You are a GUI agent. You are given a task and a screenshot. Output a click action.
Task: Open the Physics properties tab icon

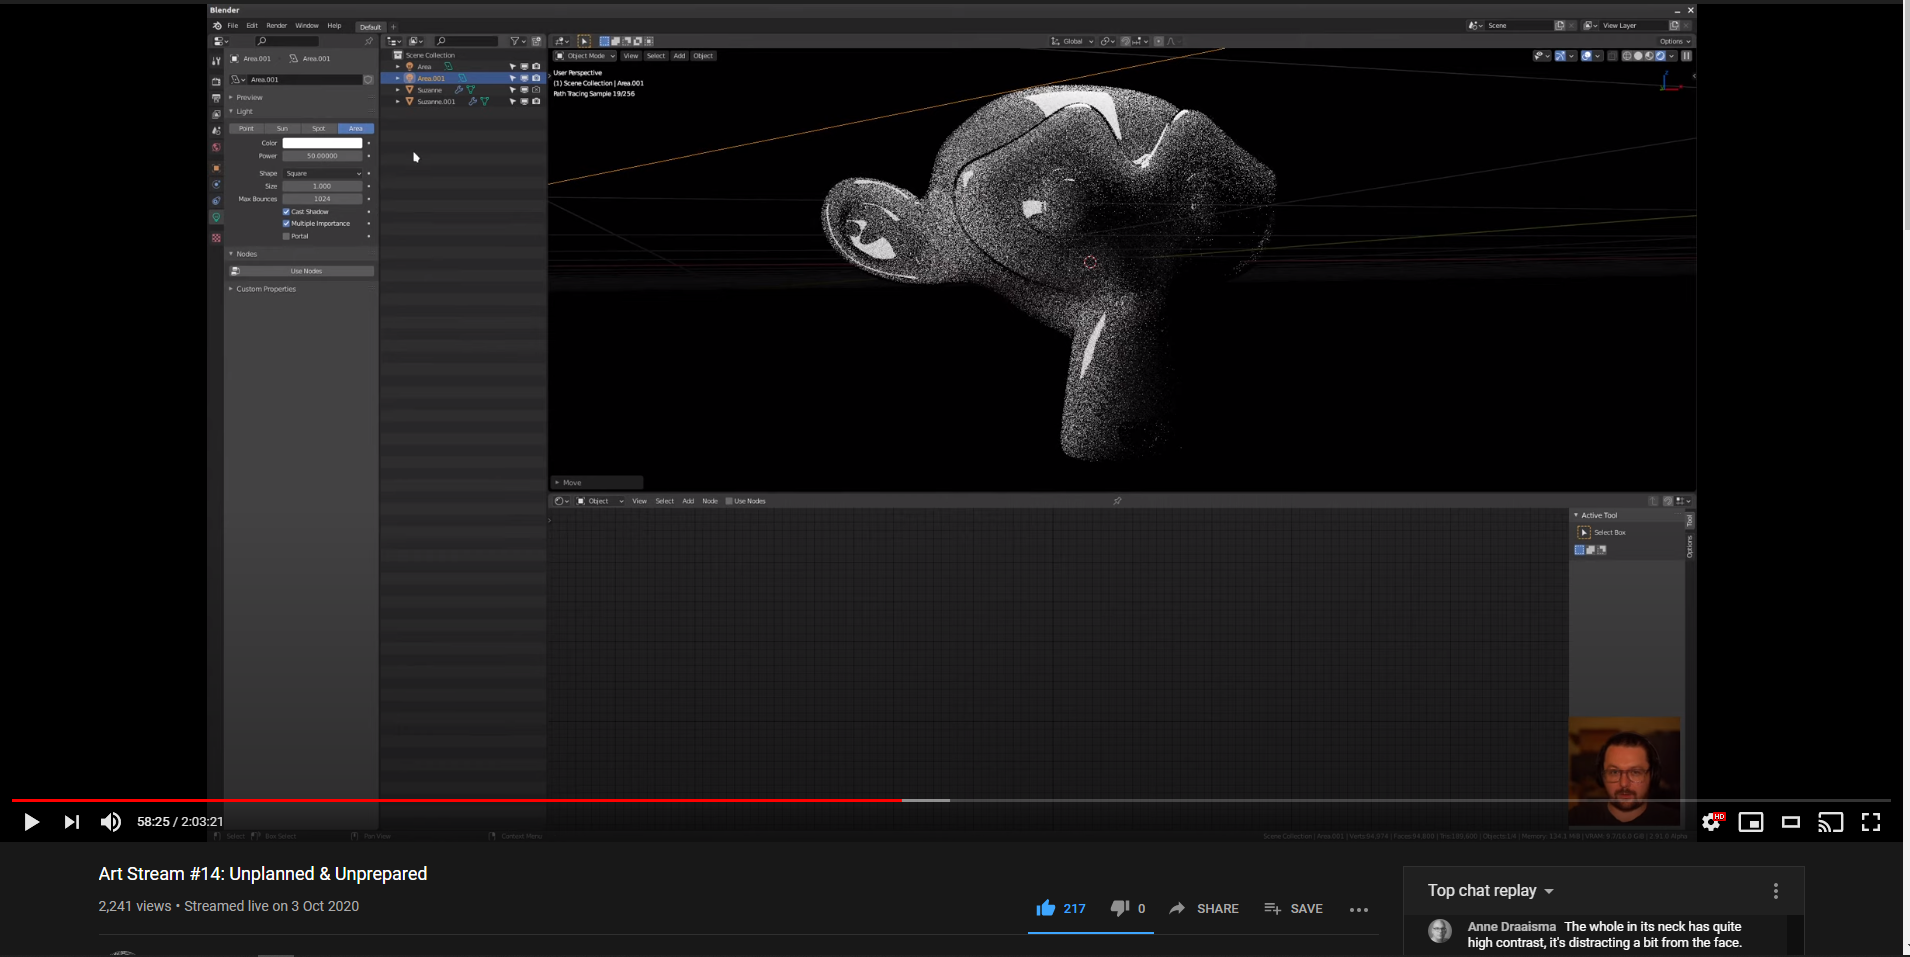(216, 184)
